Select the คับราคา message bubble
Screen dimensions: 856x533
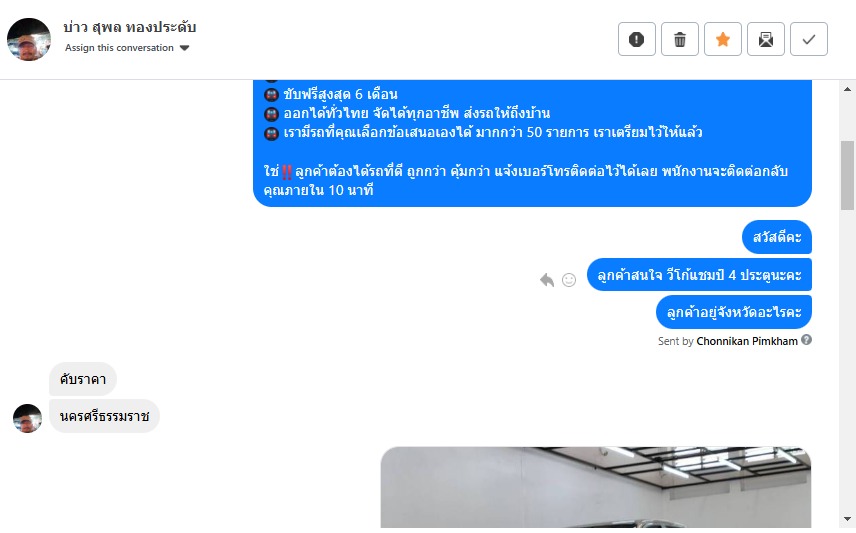pyautogui.click(x=83, y=379)
